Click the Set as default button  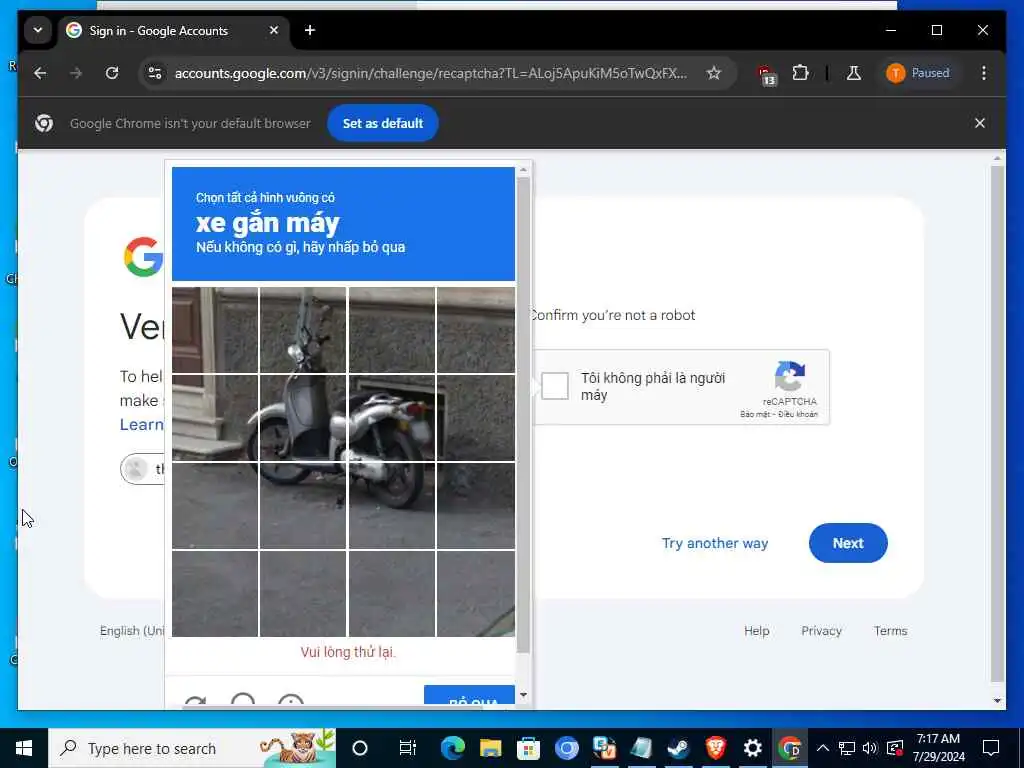tap(383, 123)
